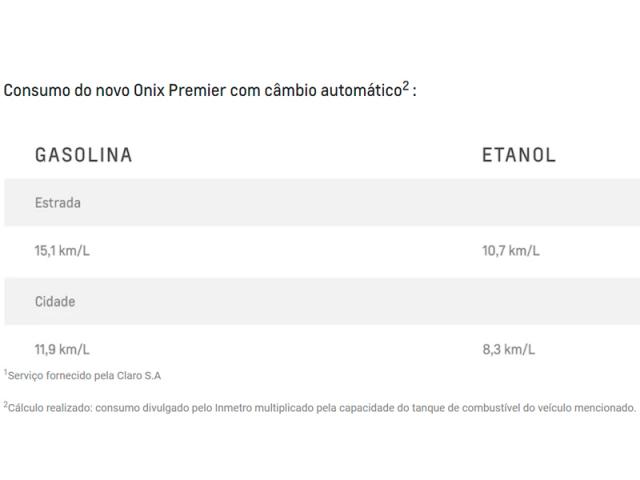This screenshot has width=640, height=480.
Task: Click the page heading about Onix Premier consumption
Action: pos(210,90)
